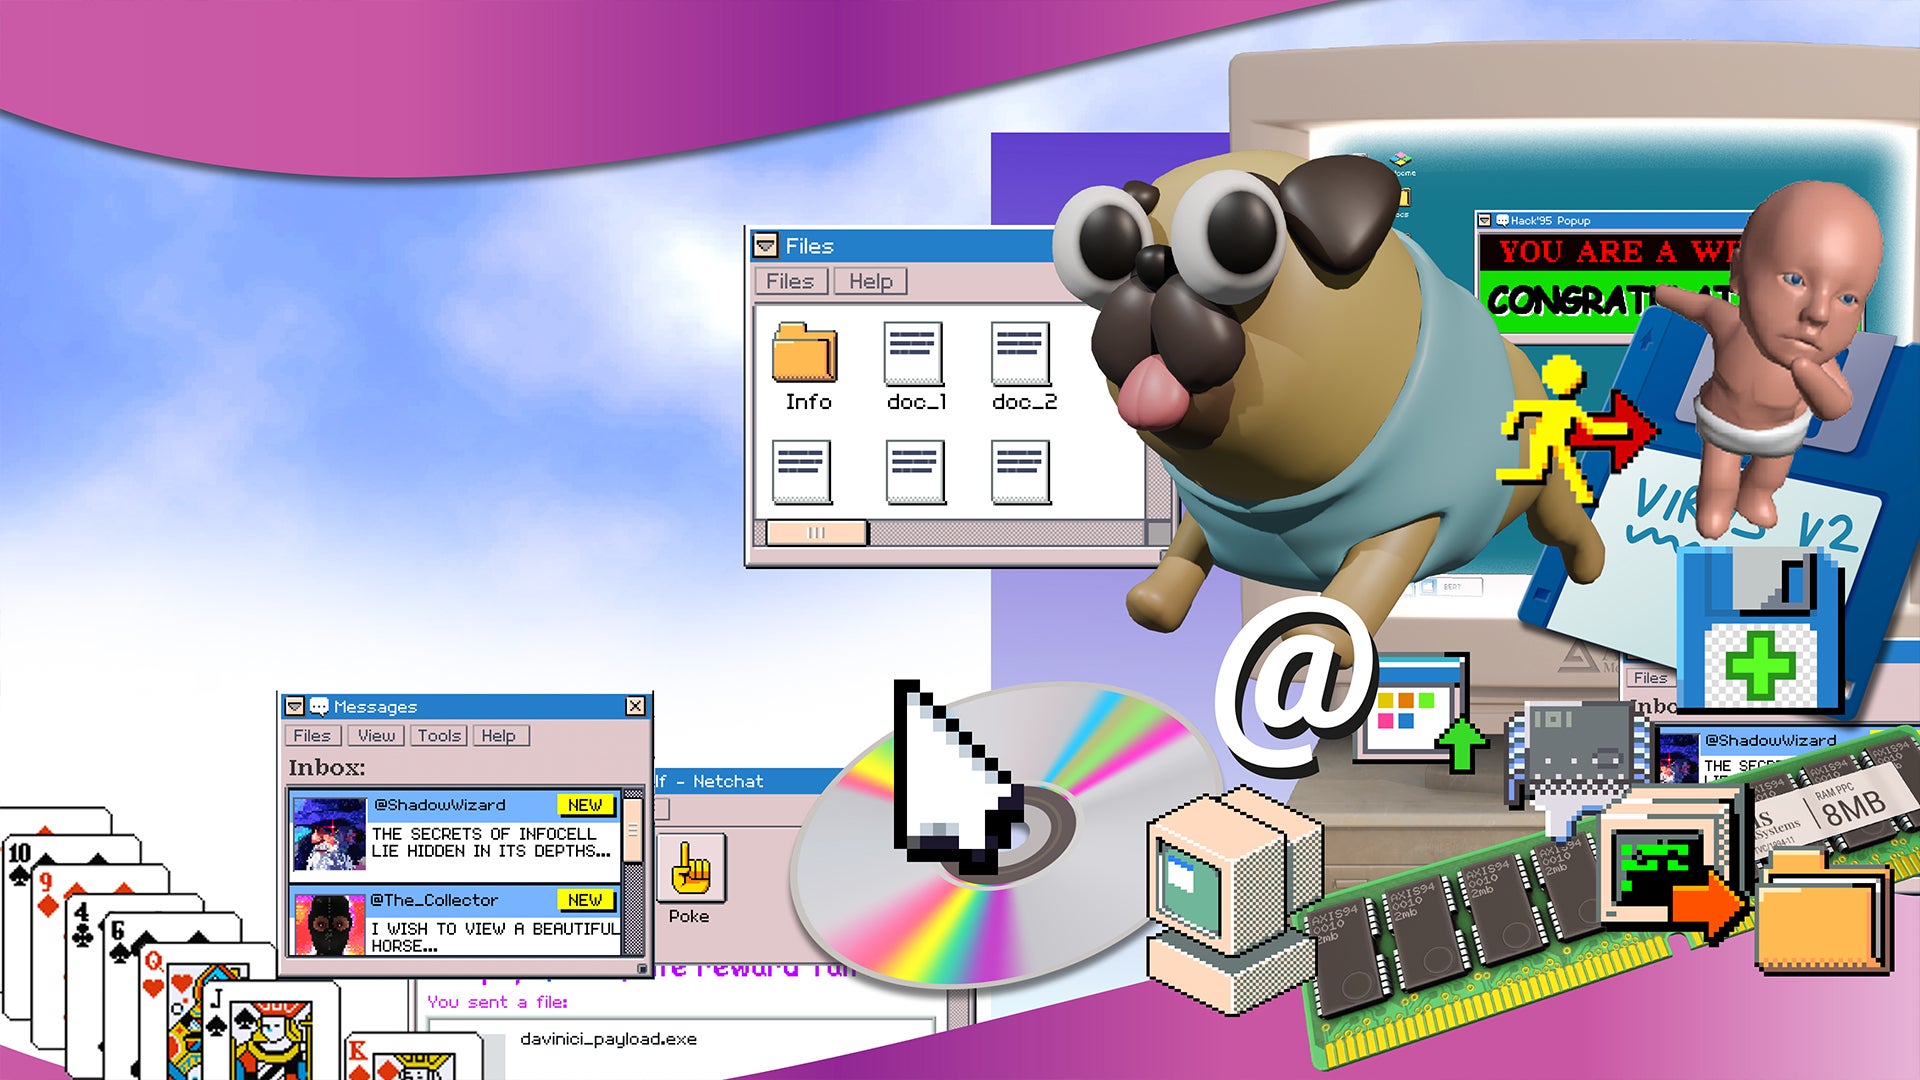The height and width of the screenshot is (1080, 1920).
Task: Open the Messages window system menu button
Action: (294, 707)
